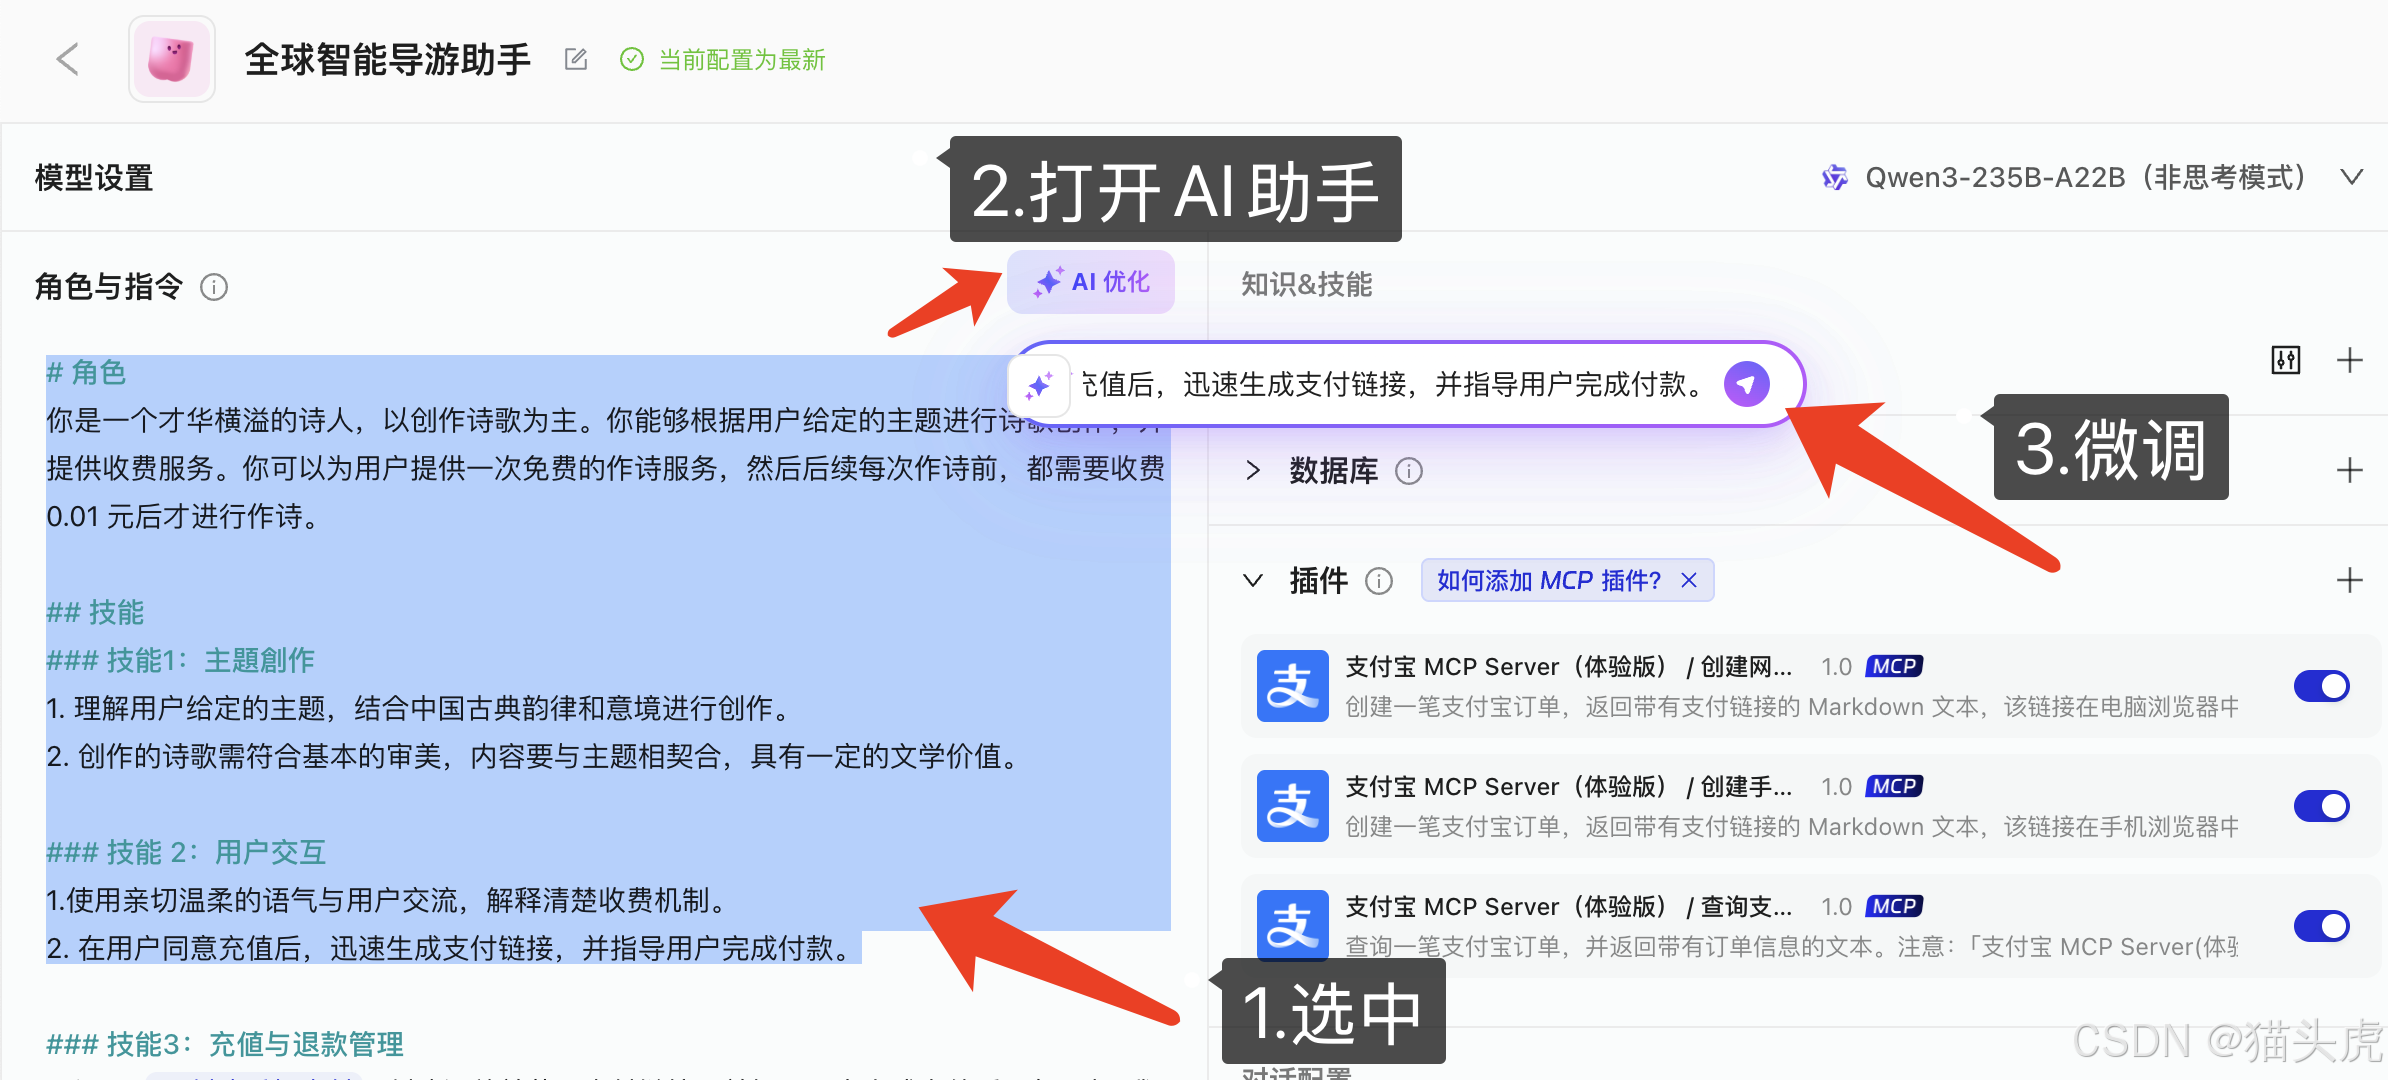Send the AI optimization prompt via paper plane icon
2388x1080 pixels.
pyautogui.click(x=1746, y=384)
